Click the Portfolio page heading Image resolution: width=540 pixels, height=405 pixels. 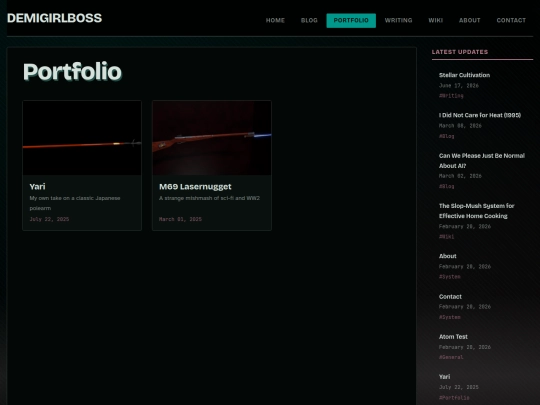coord(72,72)
